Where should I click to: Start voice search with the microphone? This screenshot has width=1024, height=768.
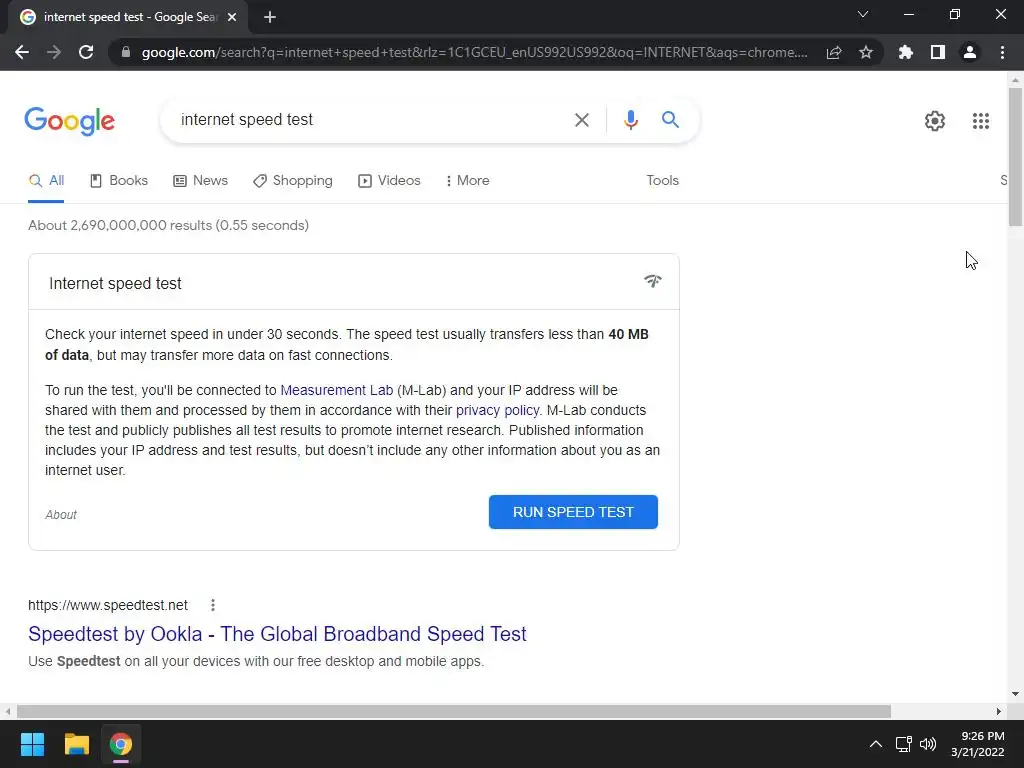pos(630,120)
